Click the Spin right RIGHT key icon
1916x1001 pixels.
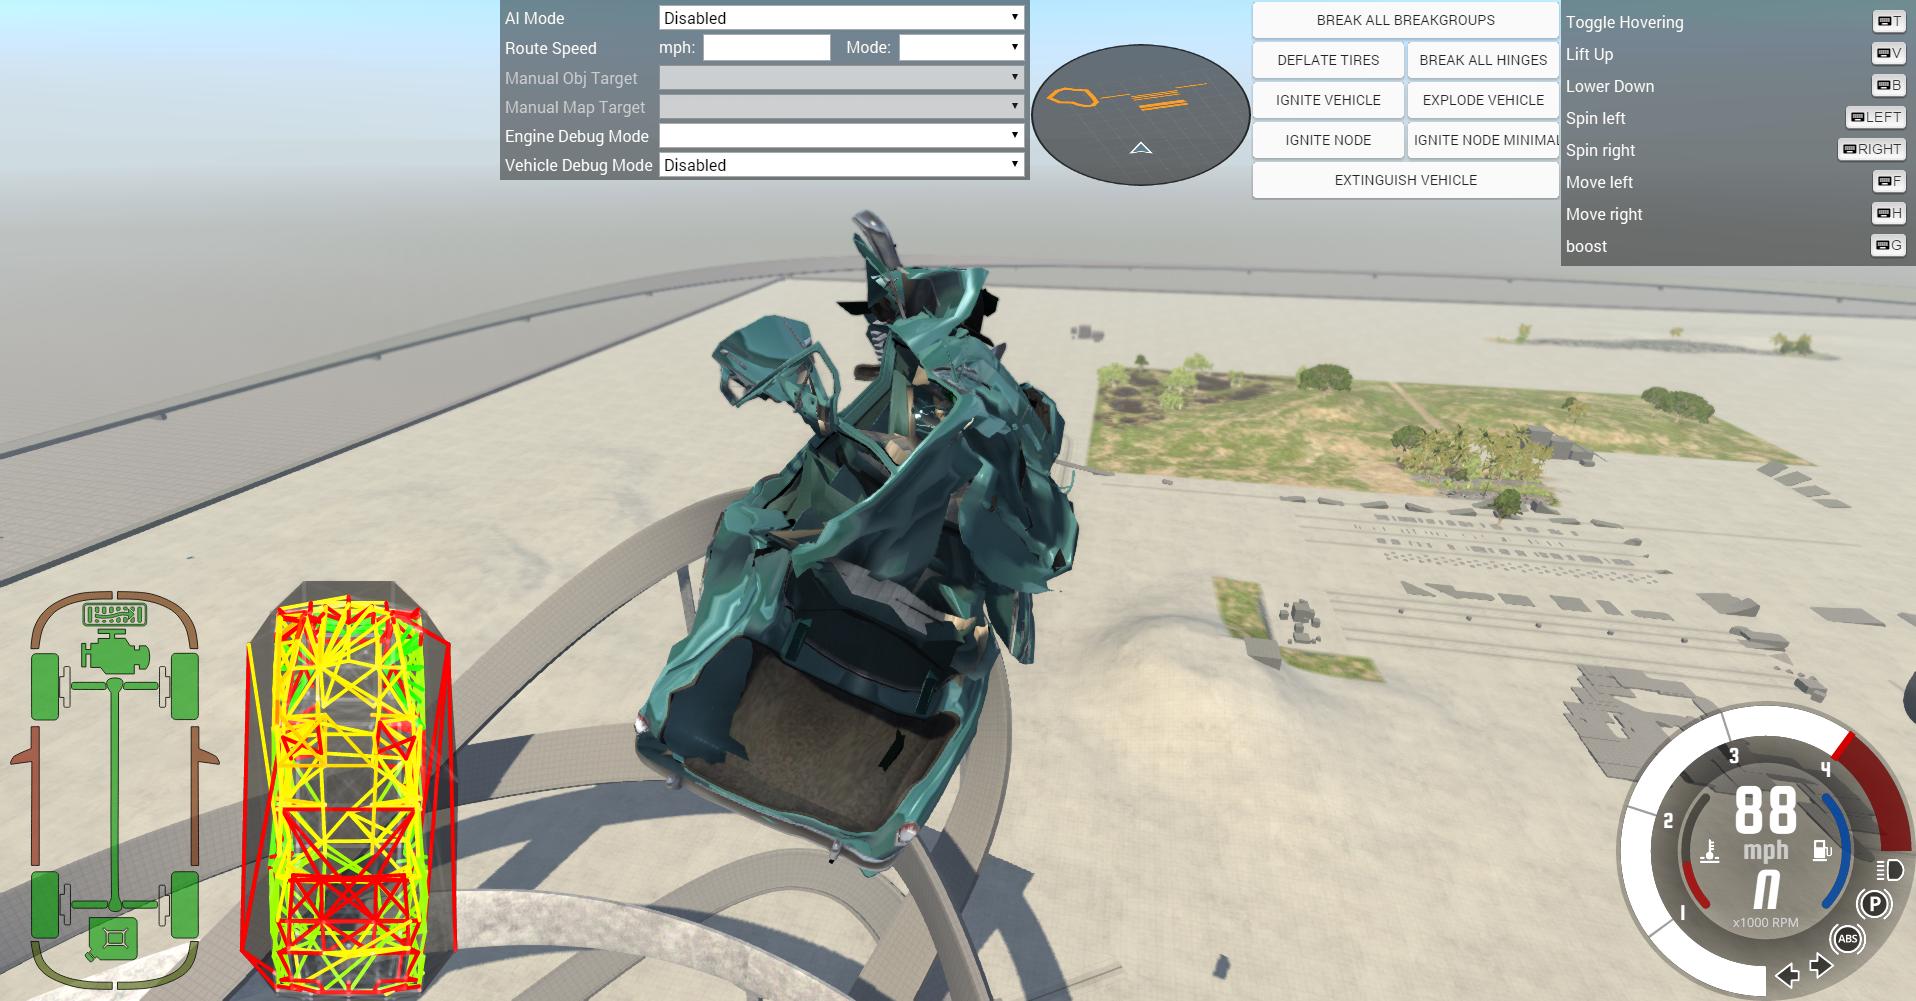pos(1872,149)
